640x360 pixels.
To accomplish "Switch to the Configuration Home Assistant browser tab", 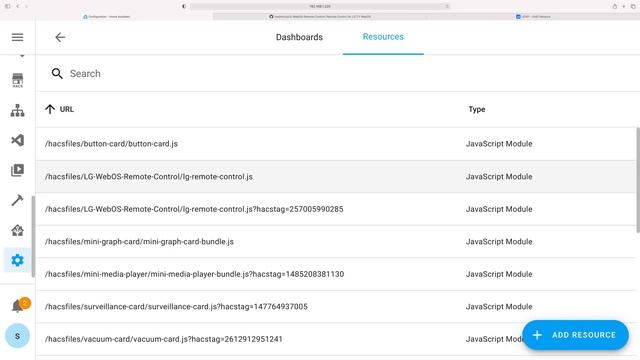I will (x=107, y=17).
